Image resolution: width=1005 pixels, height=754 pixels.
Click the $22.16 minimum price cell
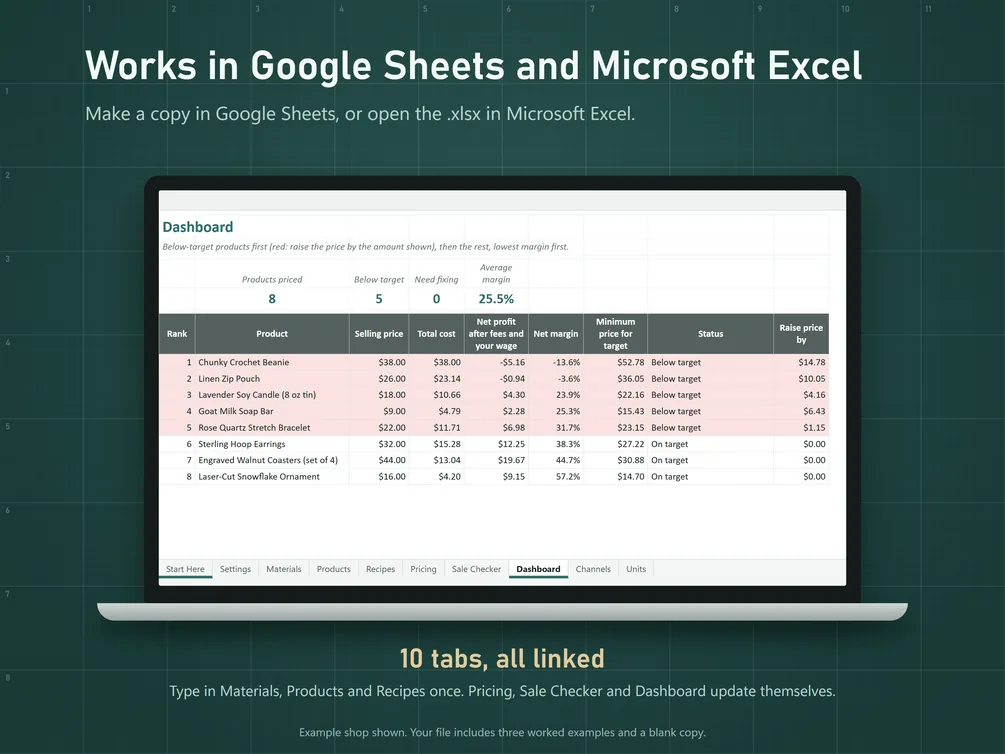point(615,395)
